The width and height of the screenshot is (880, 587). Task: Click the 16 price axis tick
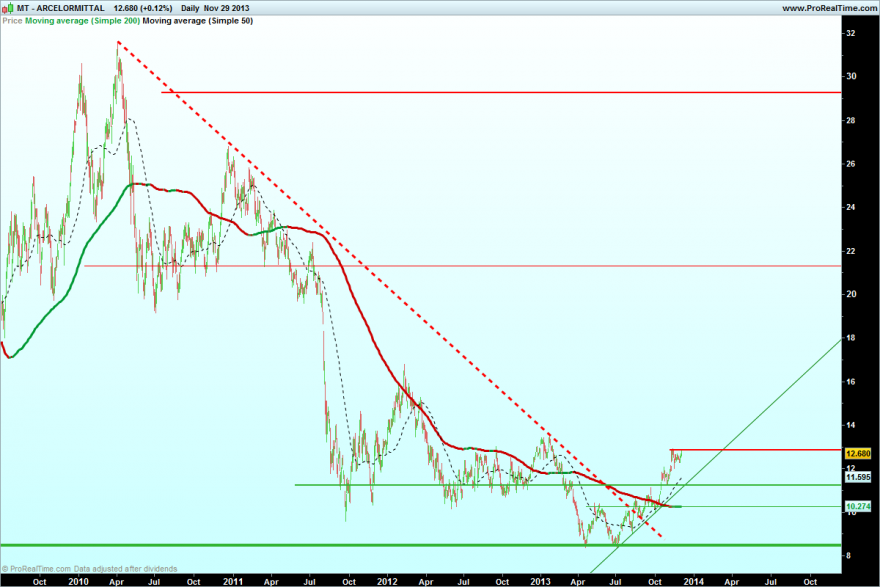[851, 382]
